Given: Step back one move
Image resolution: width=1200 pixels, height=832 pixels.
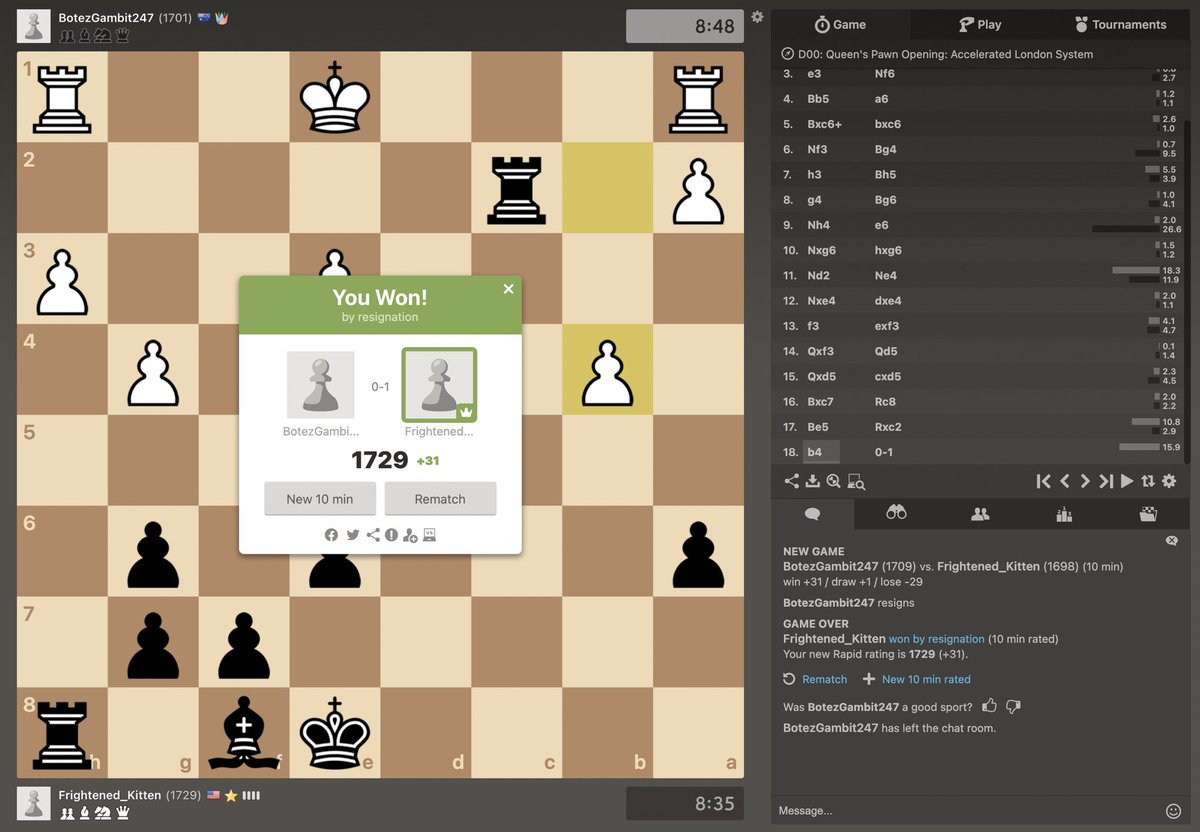Looking at the screenshot, I should (1064, 481).
